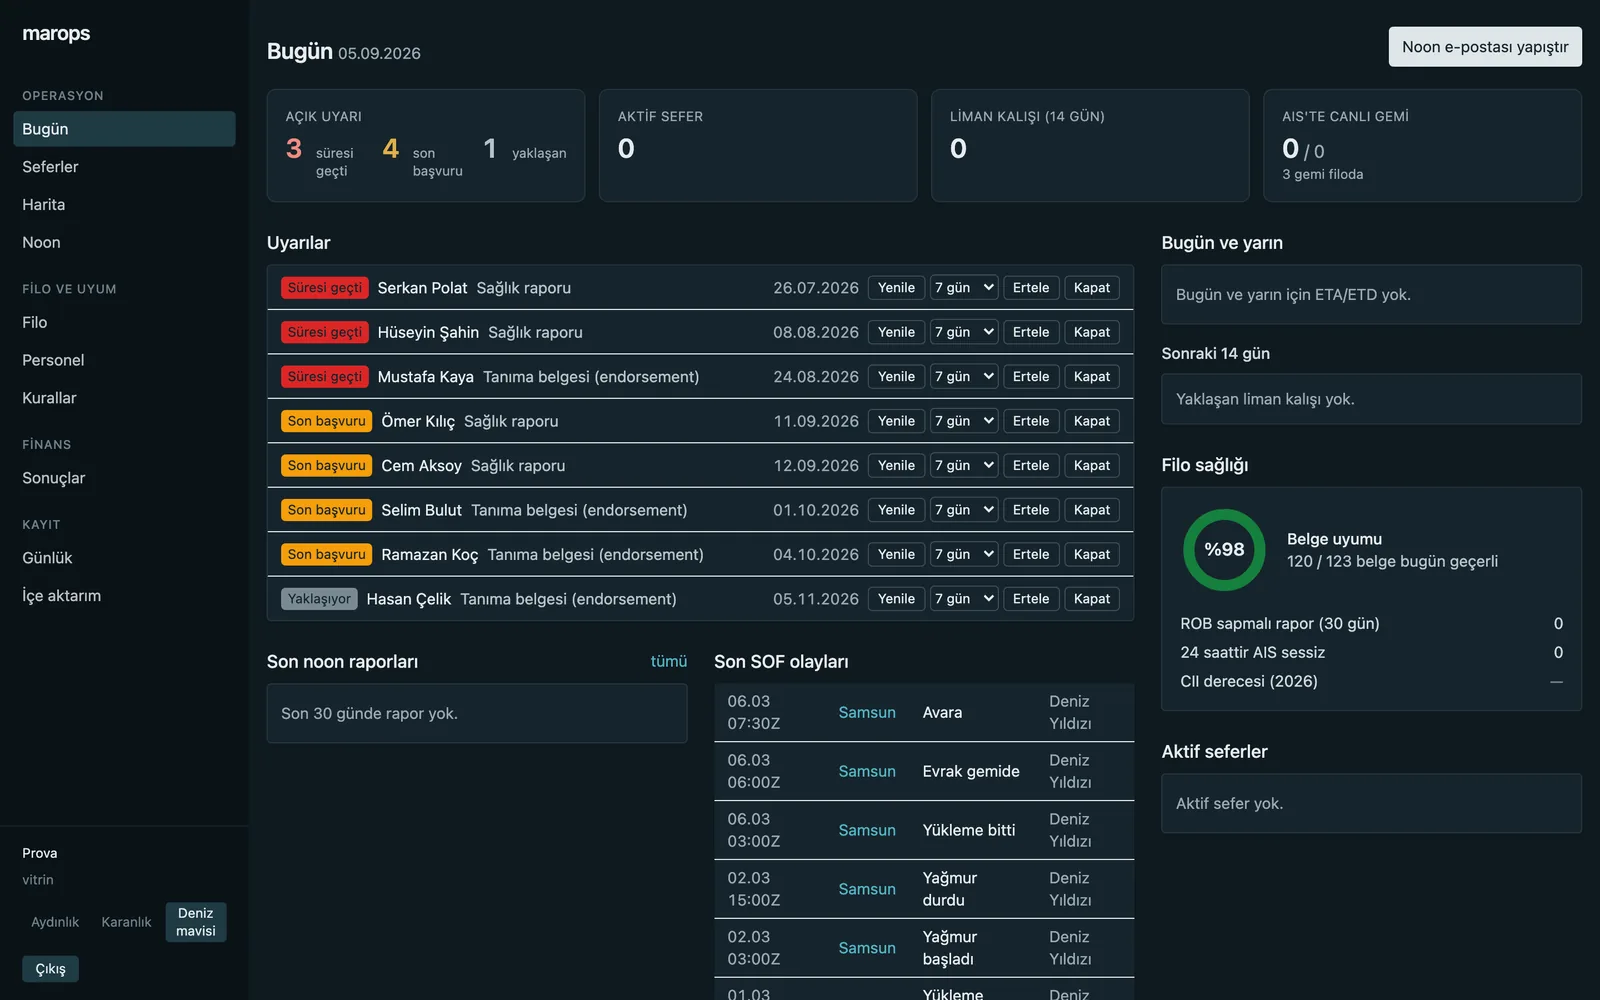Switch theme to Karanlık

click(126, 922)
